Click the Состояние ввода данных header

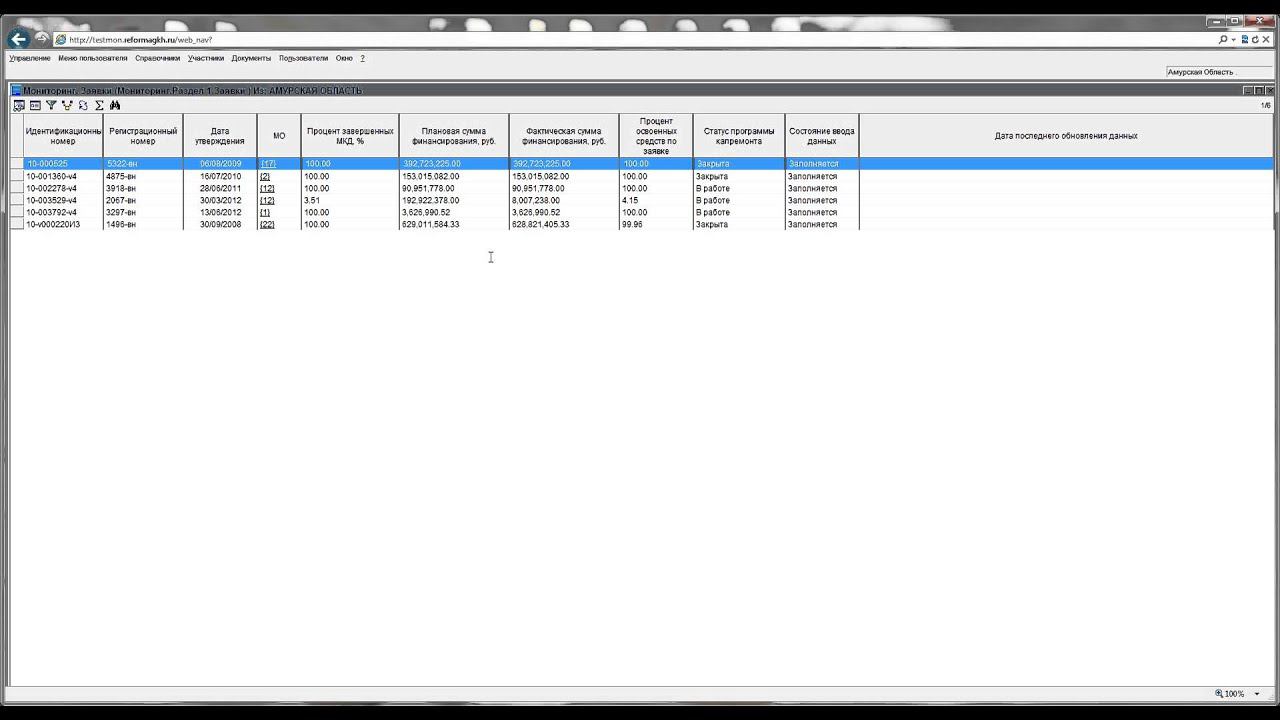coord(822,136)
